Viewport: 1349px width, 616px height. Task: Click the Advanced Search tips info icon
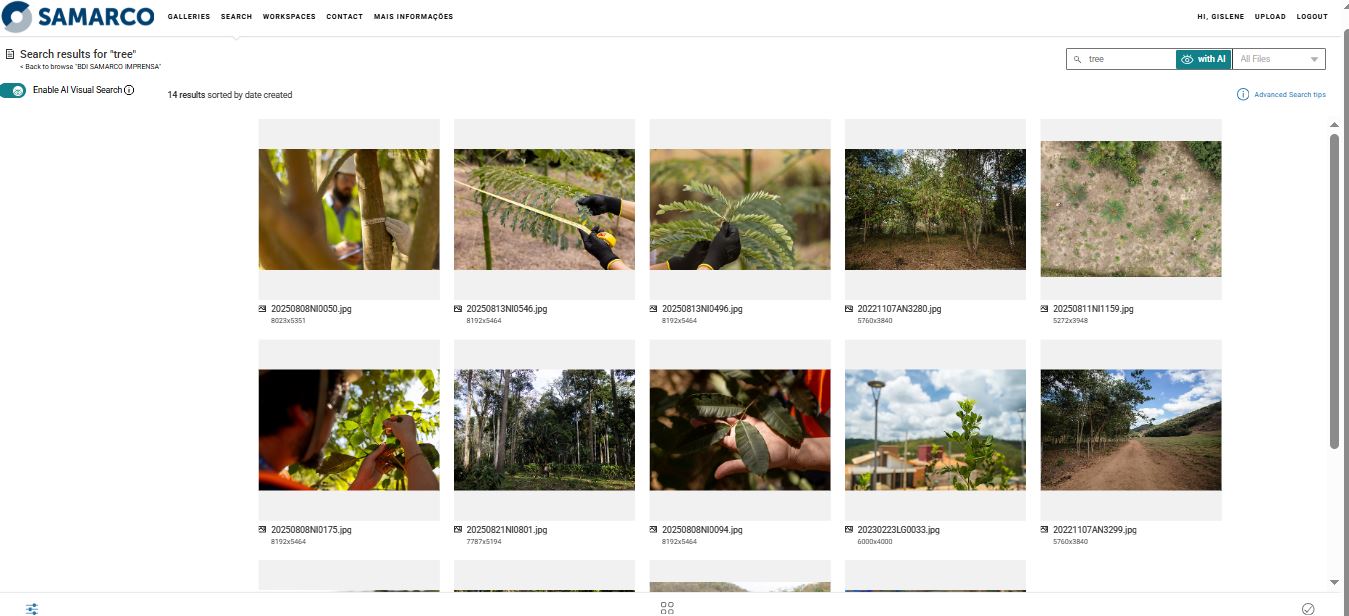click(1243, 94)
